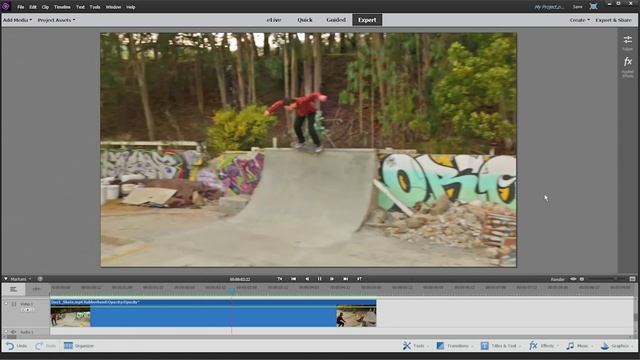Switch to the Guided tab
The image size is (640, 360).
click(336, 20)
